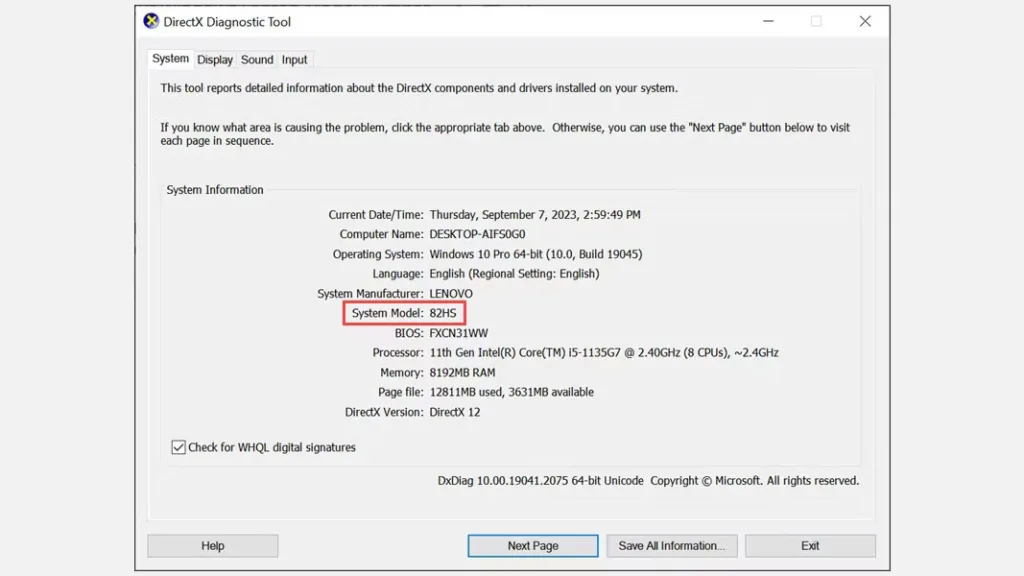This screenshot has width=1024, height=576.
Task: Click the Computer Name label
Action: 381,234
